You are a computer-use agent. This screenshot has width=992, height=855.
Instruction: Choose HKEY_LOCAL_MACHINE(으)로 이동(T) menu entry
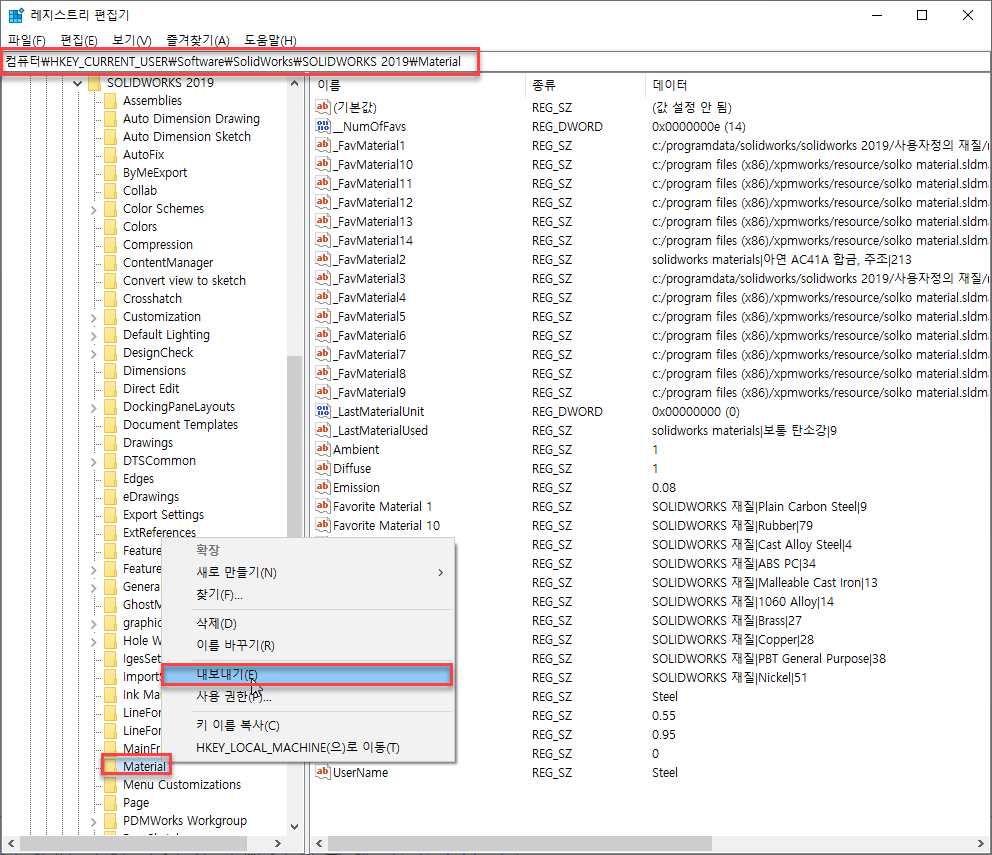pyautogui.click(x=307, y=747)
